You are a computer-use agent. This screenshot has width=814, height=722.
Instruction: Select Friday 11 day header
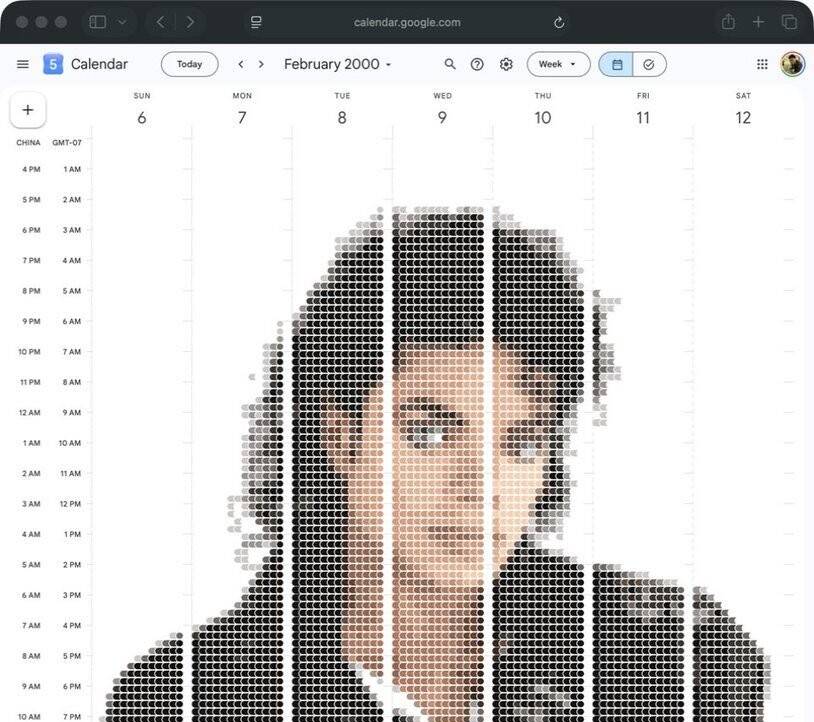[643, 110]
